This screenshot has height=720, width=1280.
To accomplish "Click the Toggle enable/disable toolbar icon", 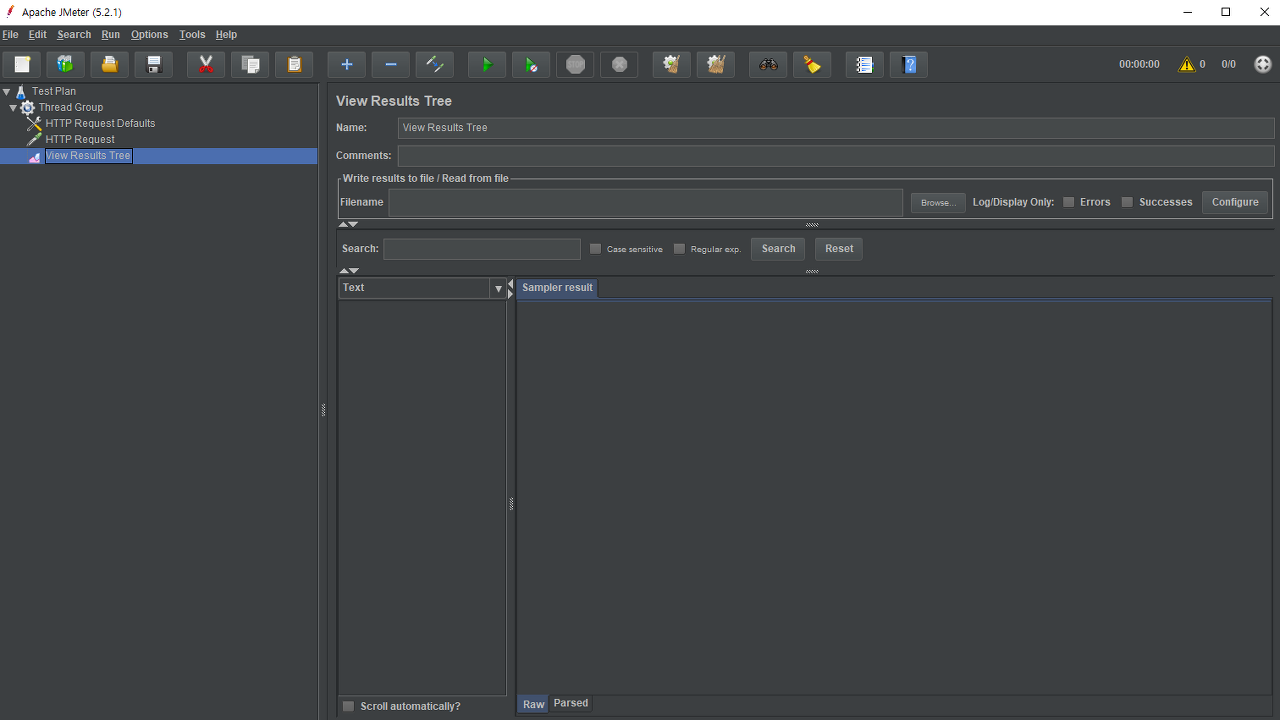I will [435, 65].
